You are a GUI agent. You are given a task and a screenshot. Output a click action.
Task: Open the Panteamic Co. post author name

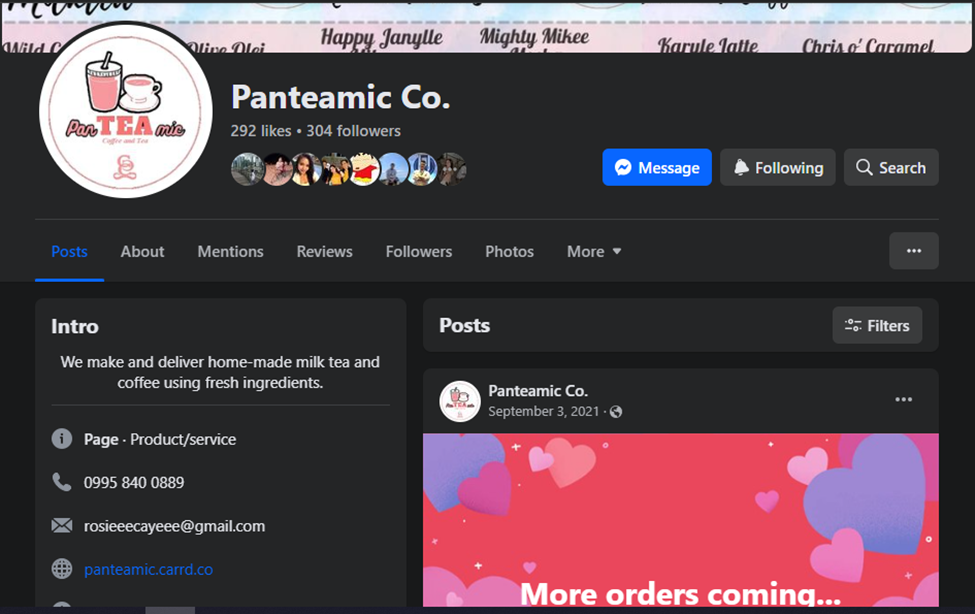[538, 391]
